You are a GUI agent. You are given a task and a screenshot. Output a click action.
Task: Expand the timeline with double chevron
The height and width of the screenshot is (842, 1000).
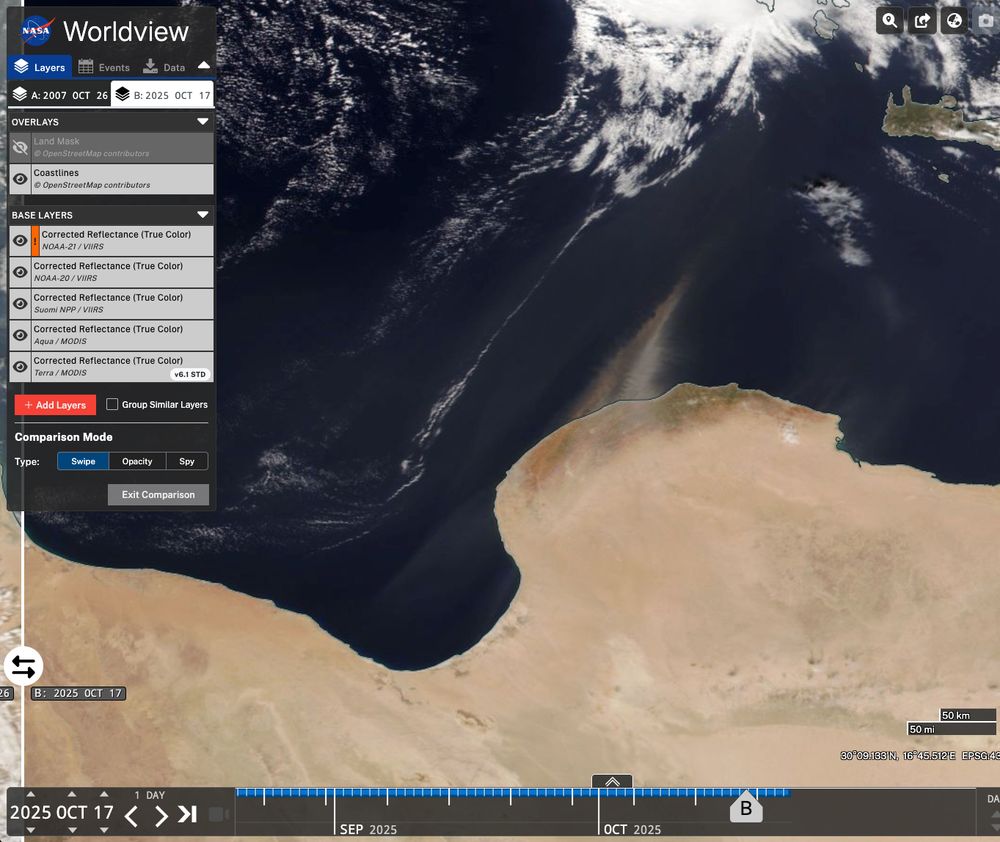coord(612,781)
